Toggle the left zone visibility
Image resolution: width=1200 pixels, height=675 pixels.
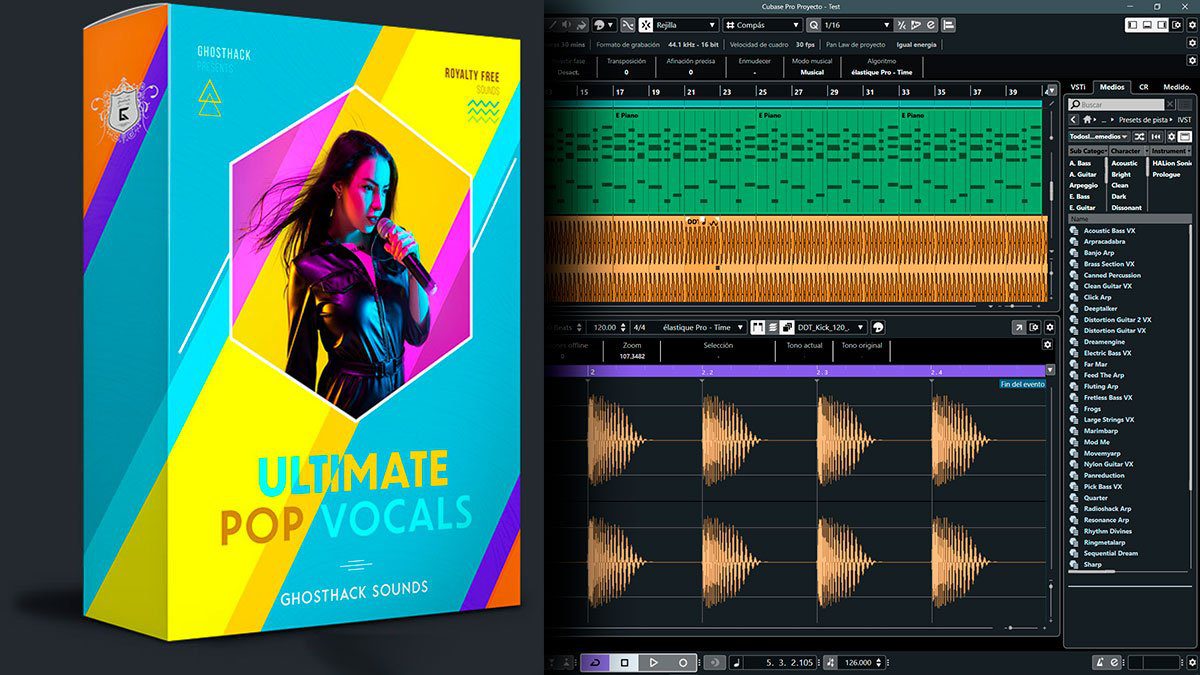point(1132,25)
